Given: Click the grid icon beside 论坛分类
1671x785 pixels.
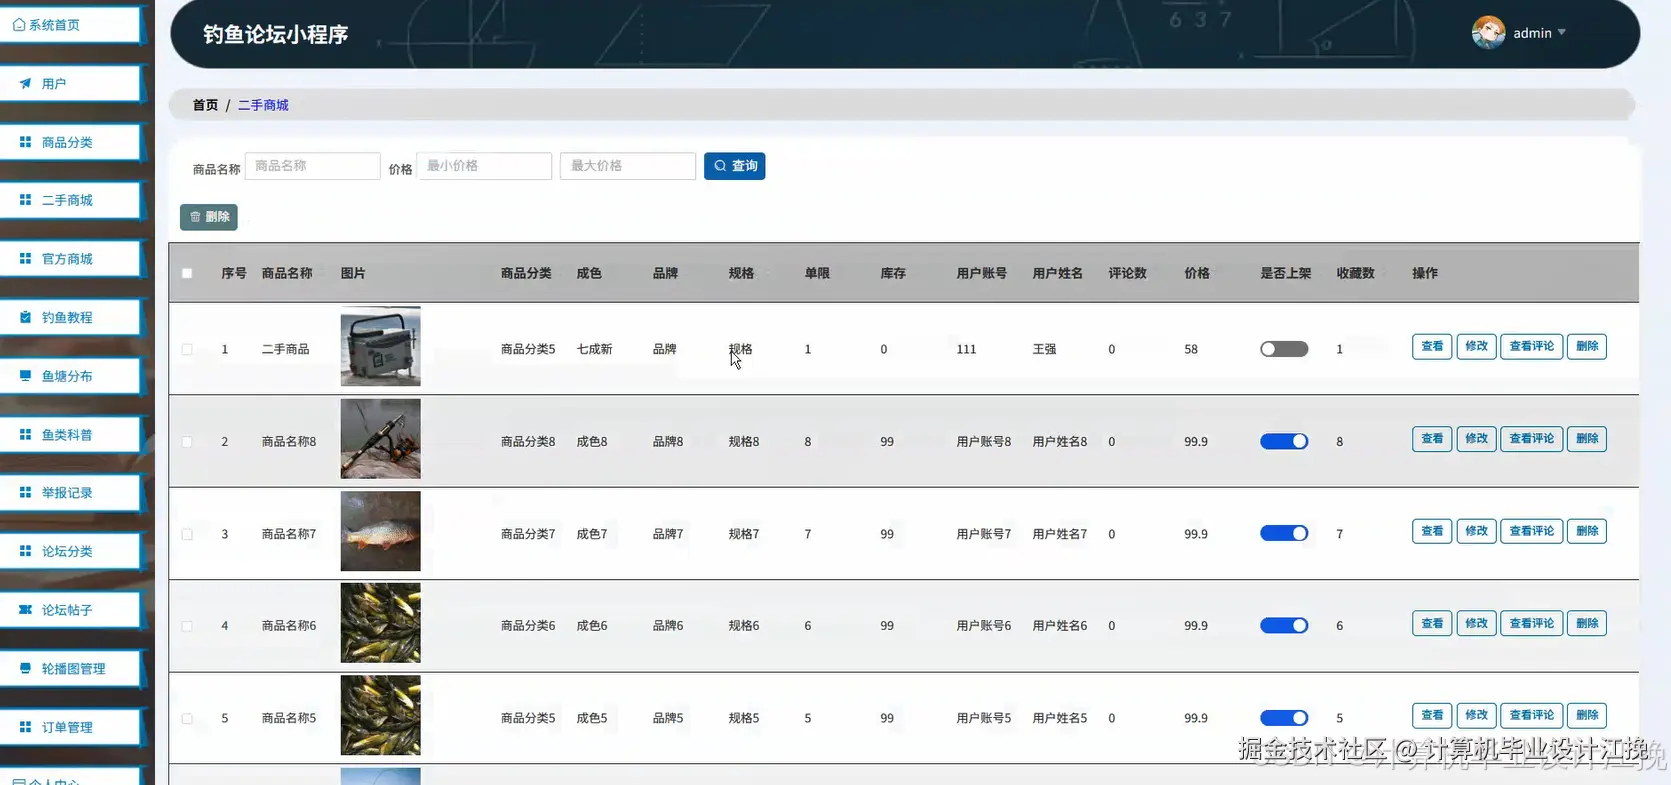Looking at the screenshot, I should tap(25, 551).
